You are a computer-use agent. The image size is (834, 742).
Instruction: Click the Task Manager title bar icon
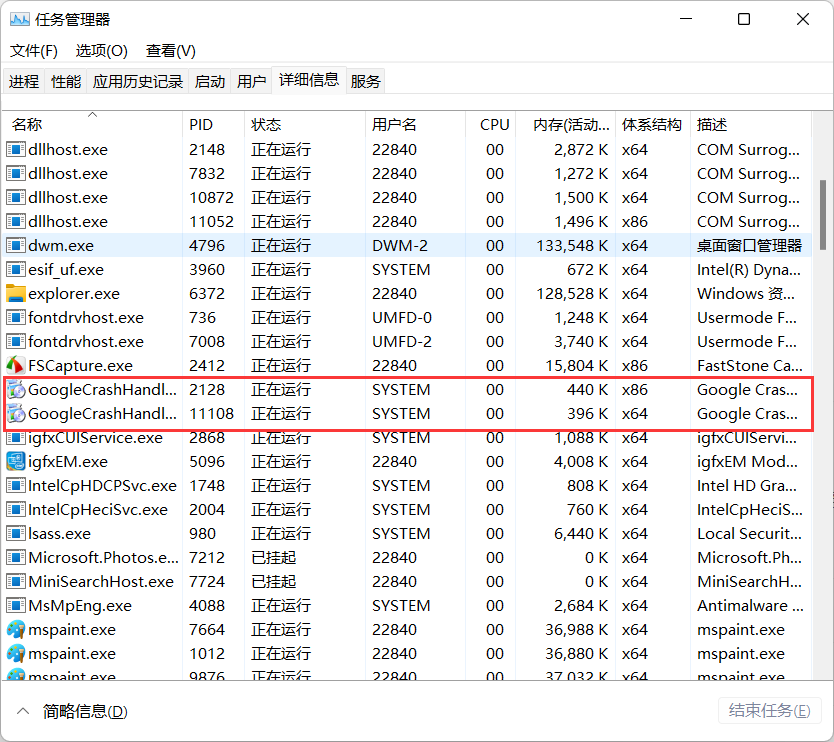pyautogui.click(x=20, y=20)
